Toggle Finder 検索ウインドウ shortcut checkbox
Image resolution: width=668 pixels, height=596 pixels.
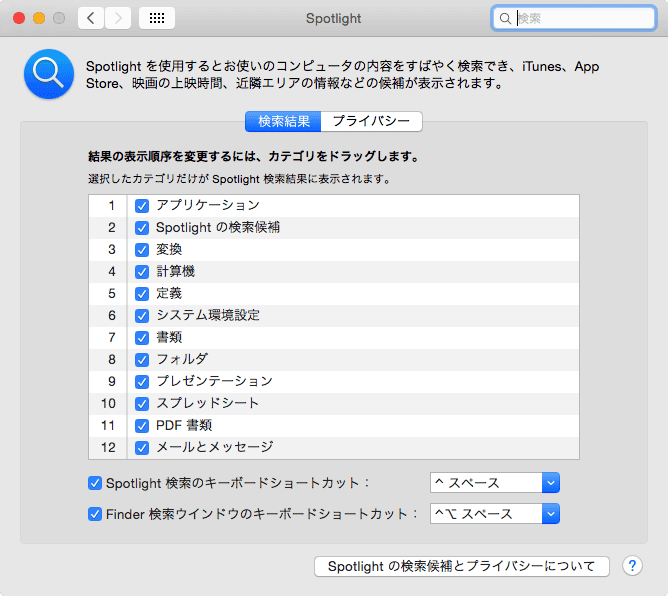tap(95, 514)
